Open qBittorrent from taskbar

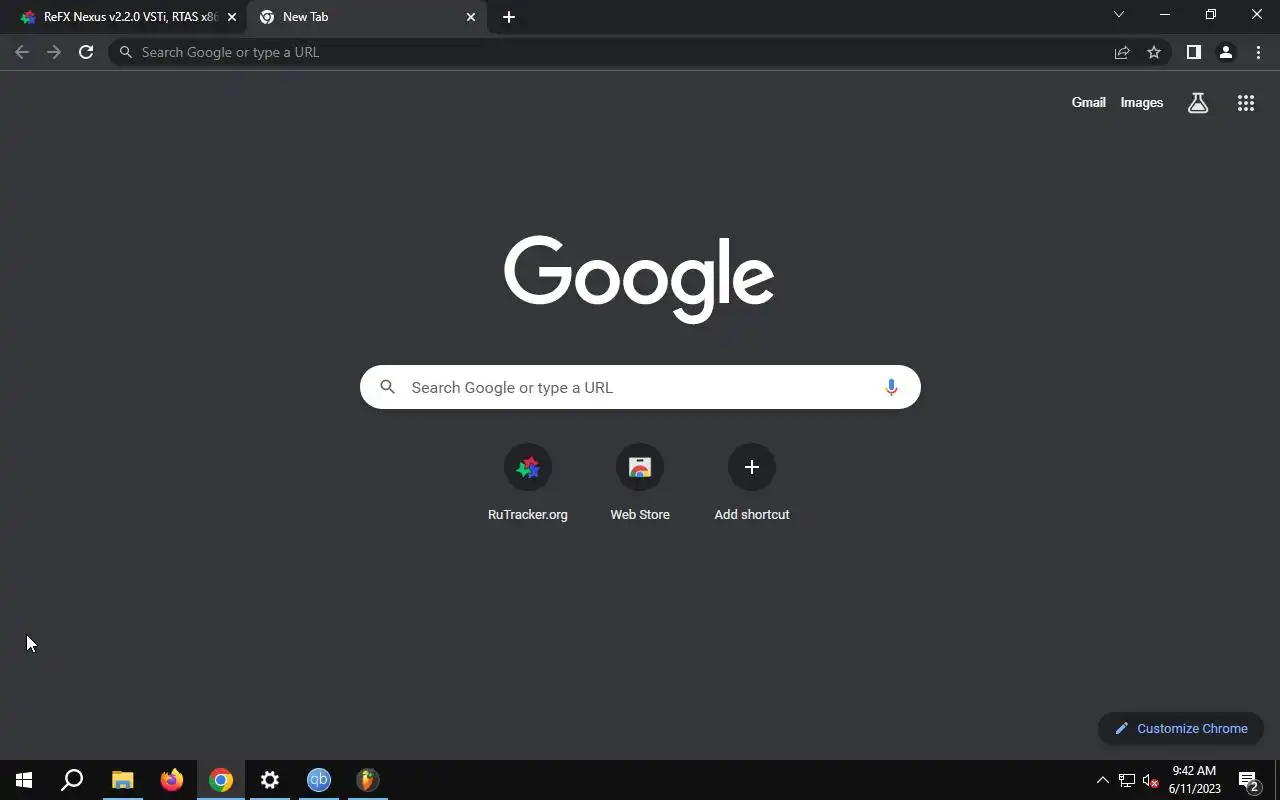319,780
